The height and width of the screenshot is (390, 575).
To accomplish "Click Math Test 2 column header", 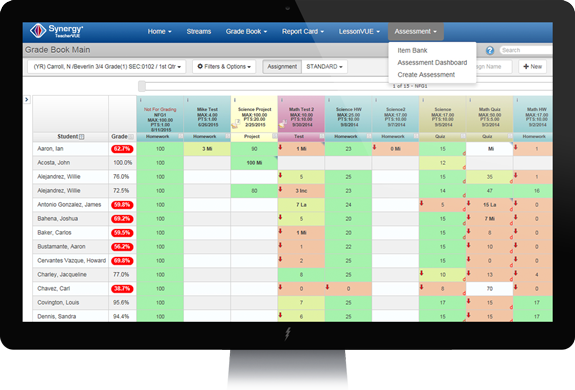I will tap(301, 114).
